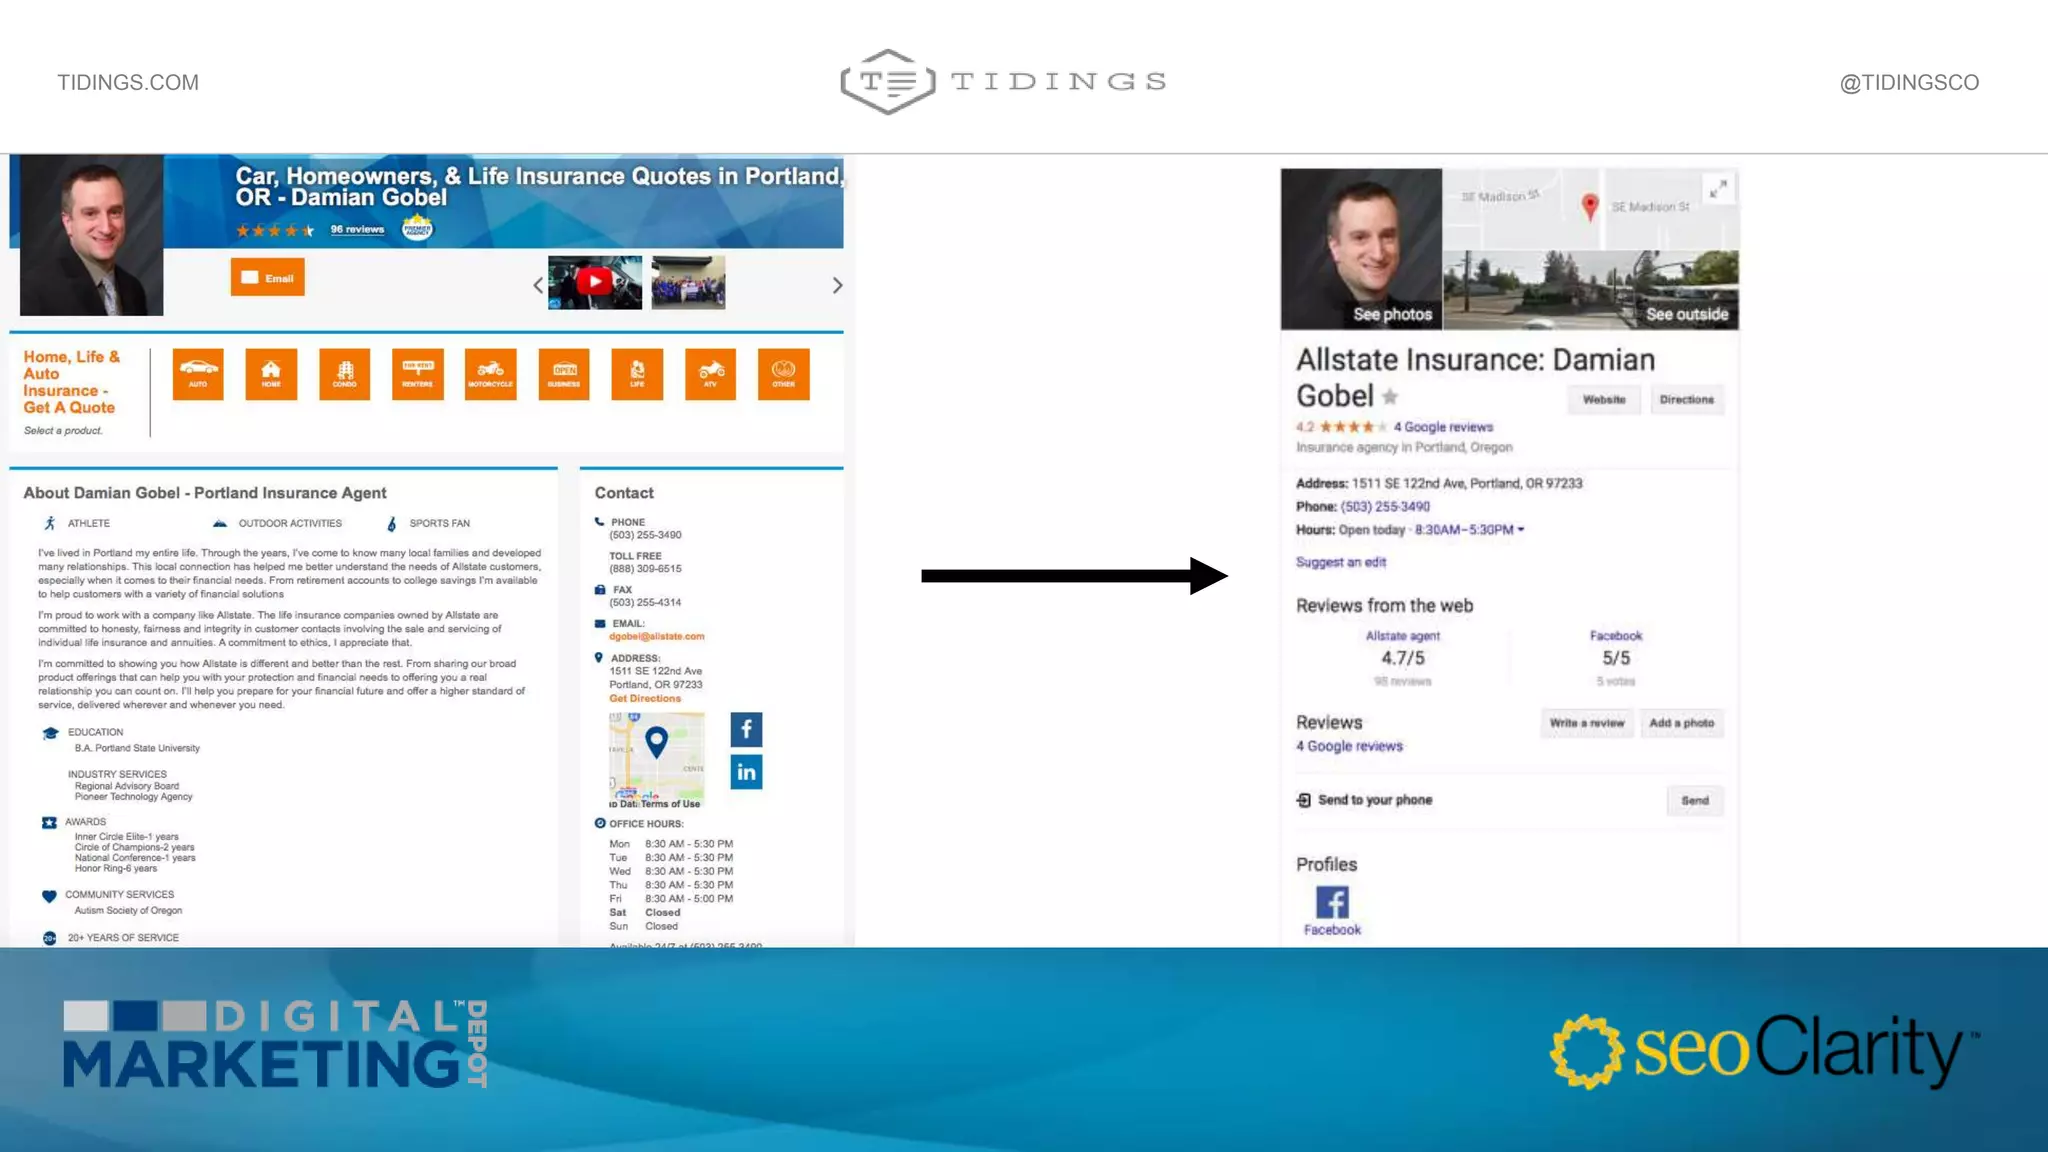Viewport: 2048px width, 1152px height.
Task: Click the Write a review button
Action: 1586,723
